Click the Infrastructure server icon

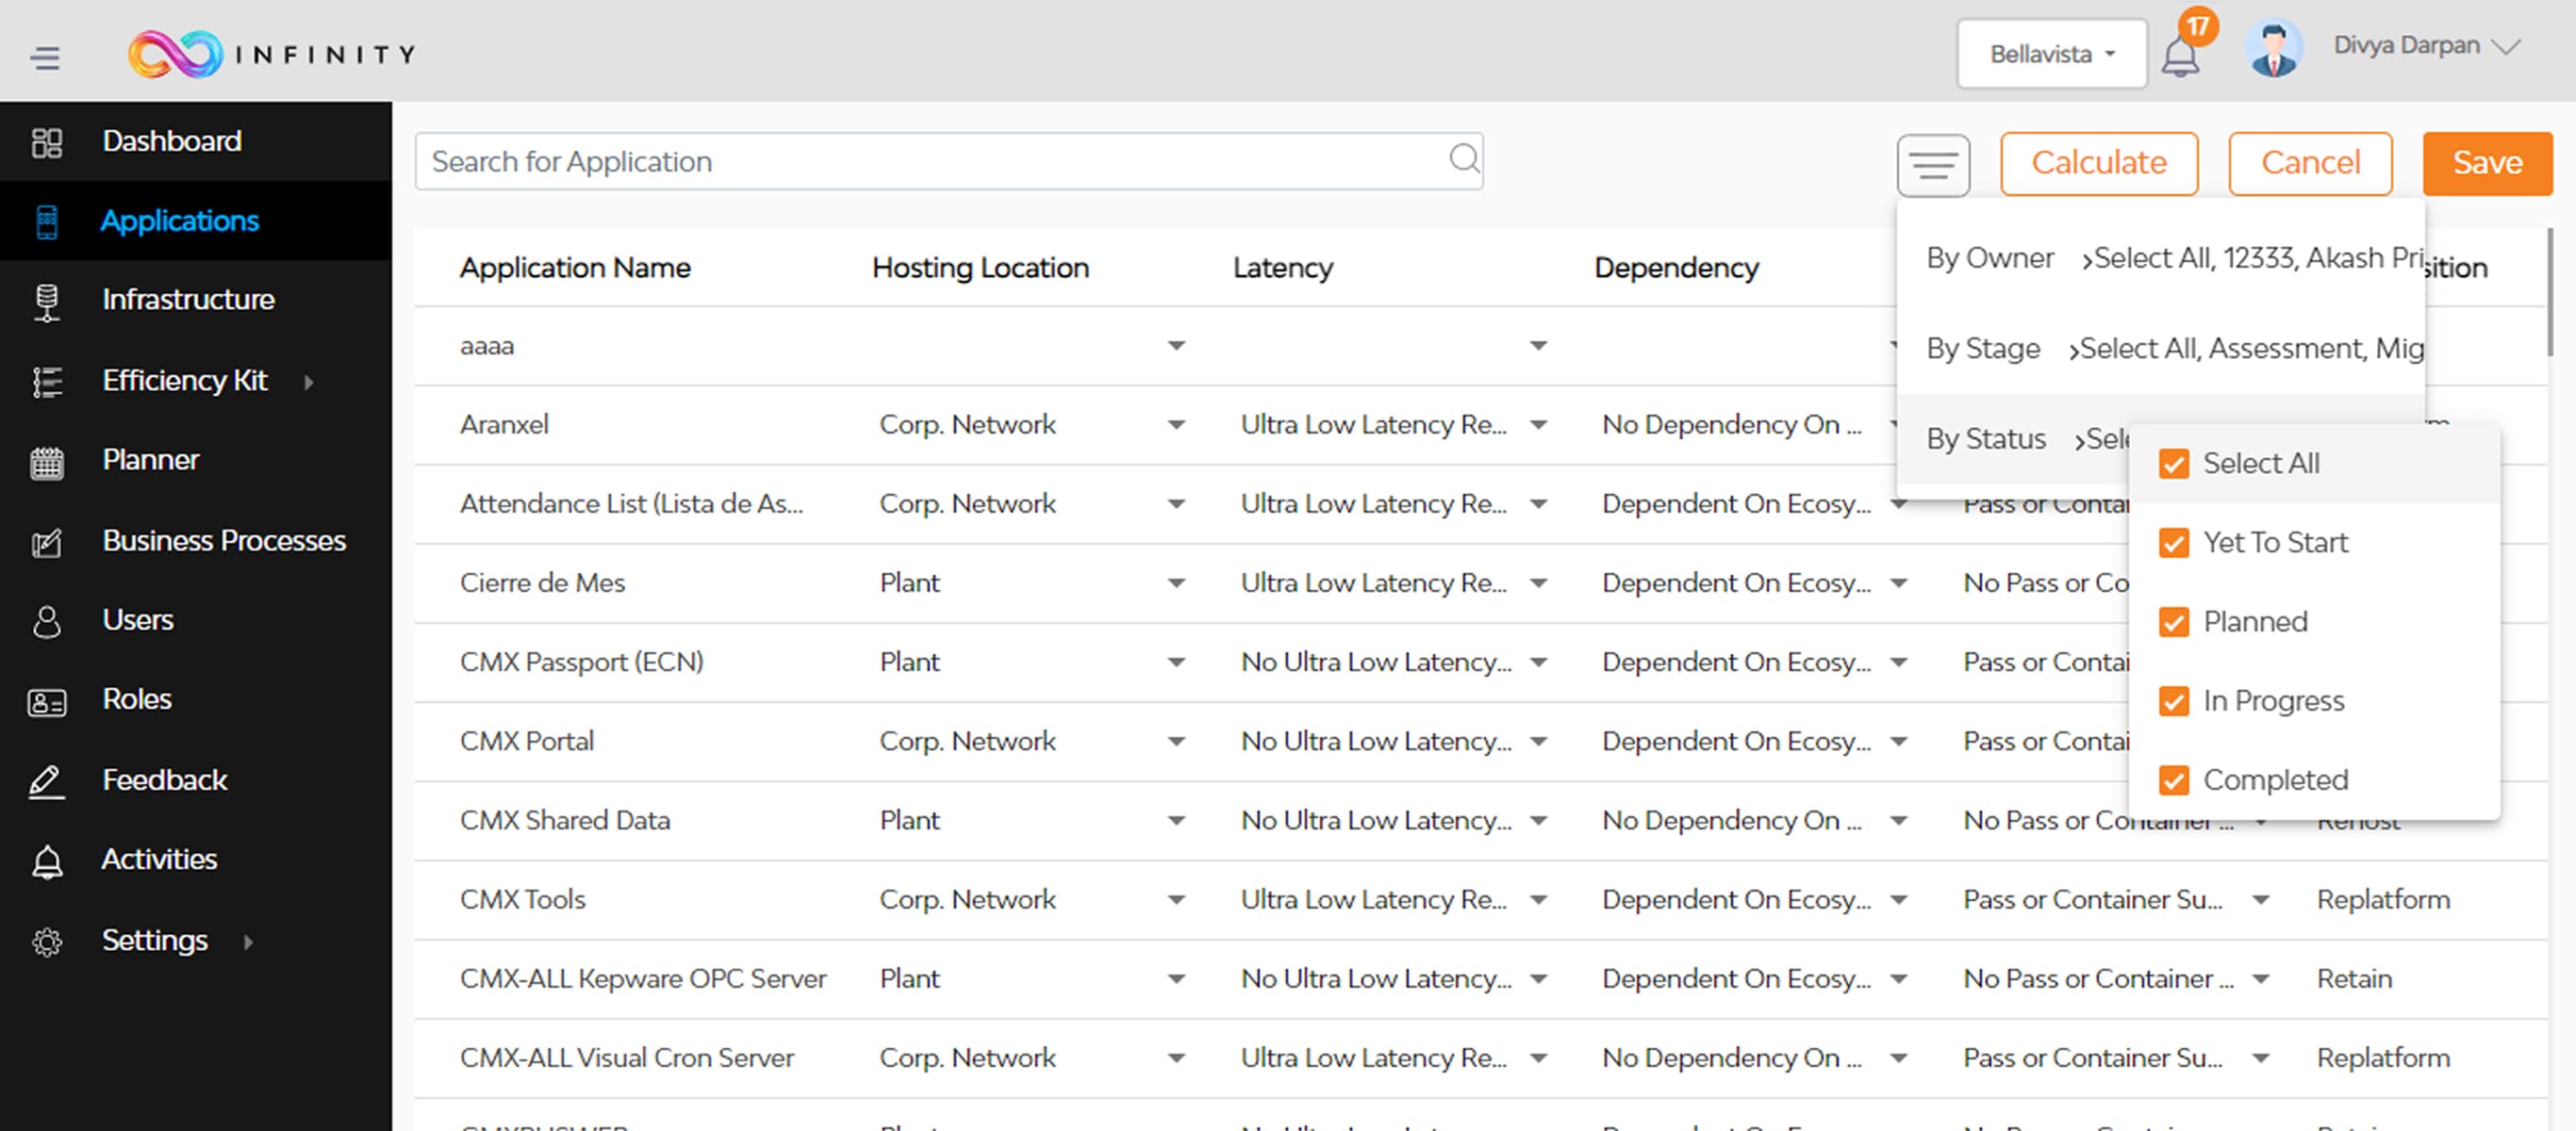[x=47, y=301]
